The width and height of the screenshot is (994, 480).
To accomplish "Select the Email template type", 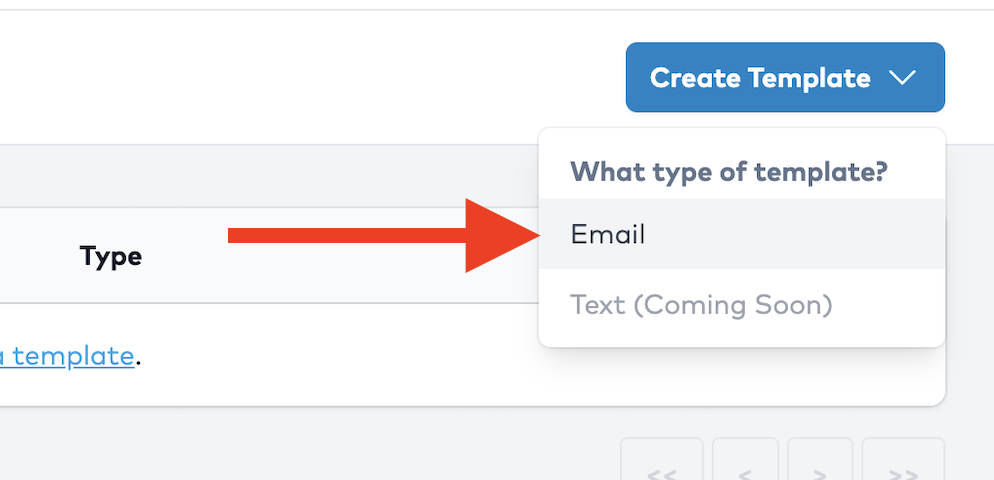I will 740,234.
